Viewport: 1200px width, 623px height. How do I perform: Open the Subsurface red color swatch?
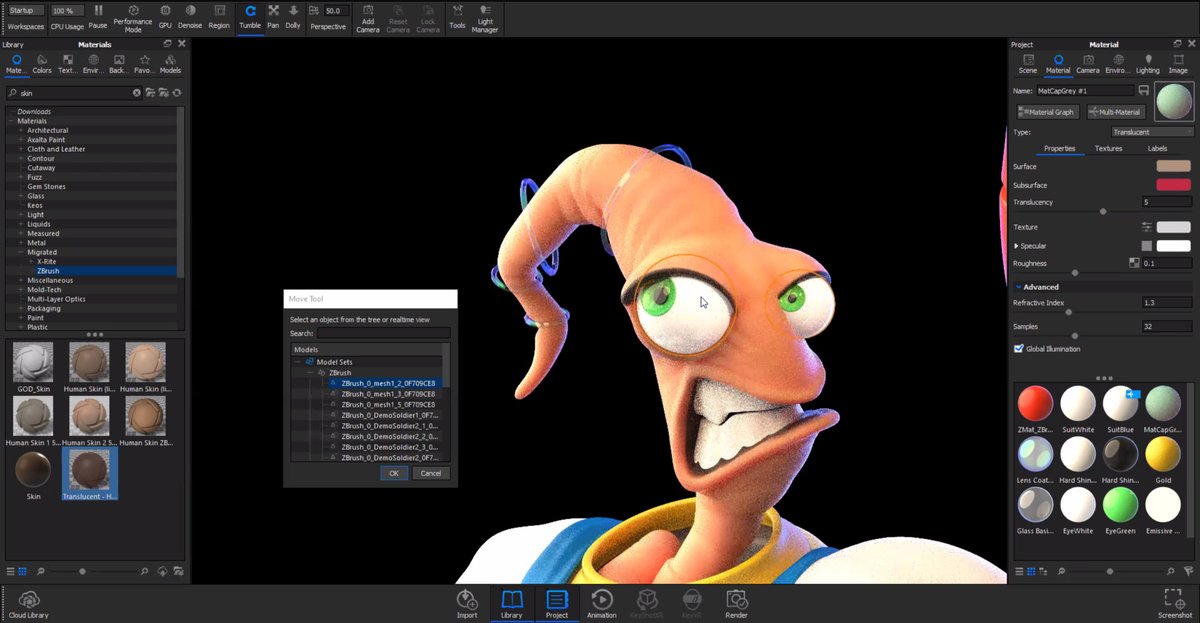coord(1174,184)
